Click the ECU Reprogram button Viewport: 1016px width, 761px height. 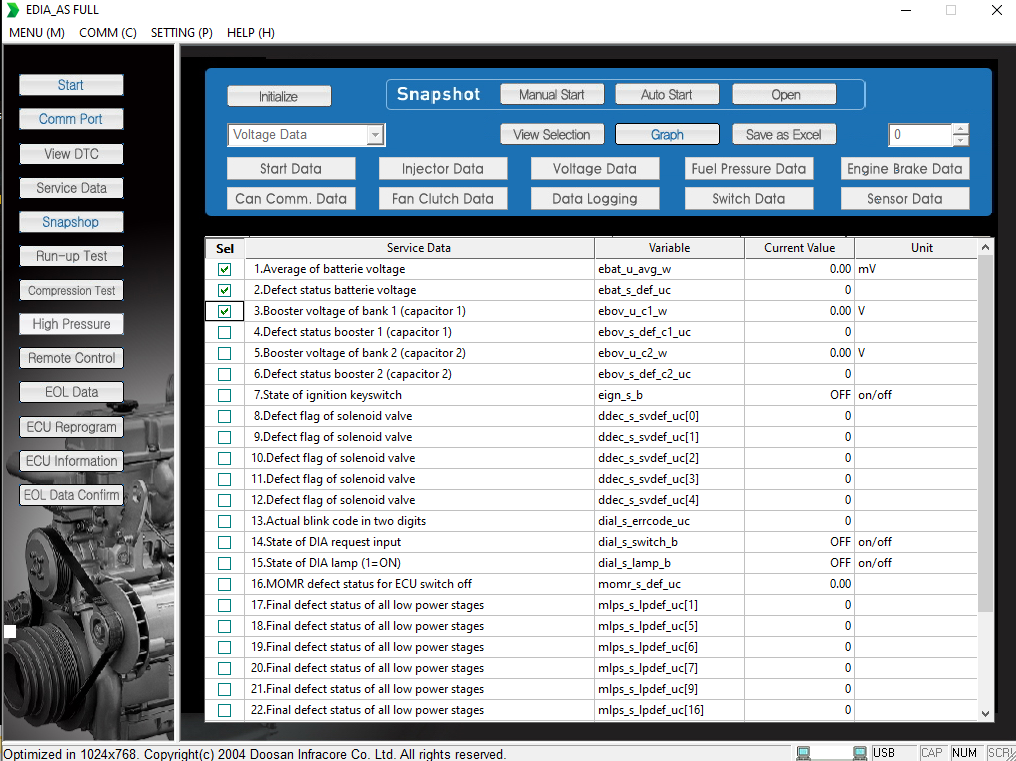click(x=71, y=427)
